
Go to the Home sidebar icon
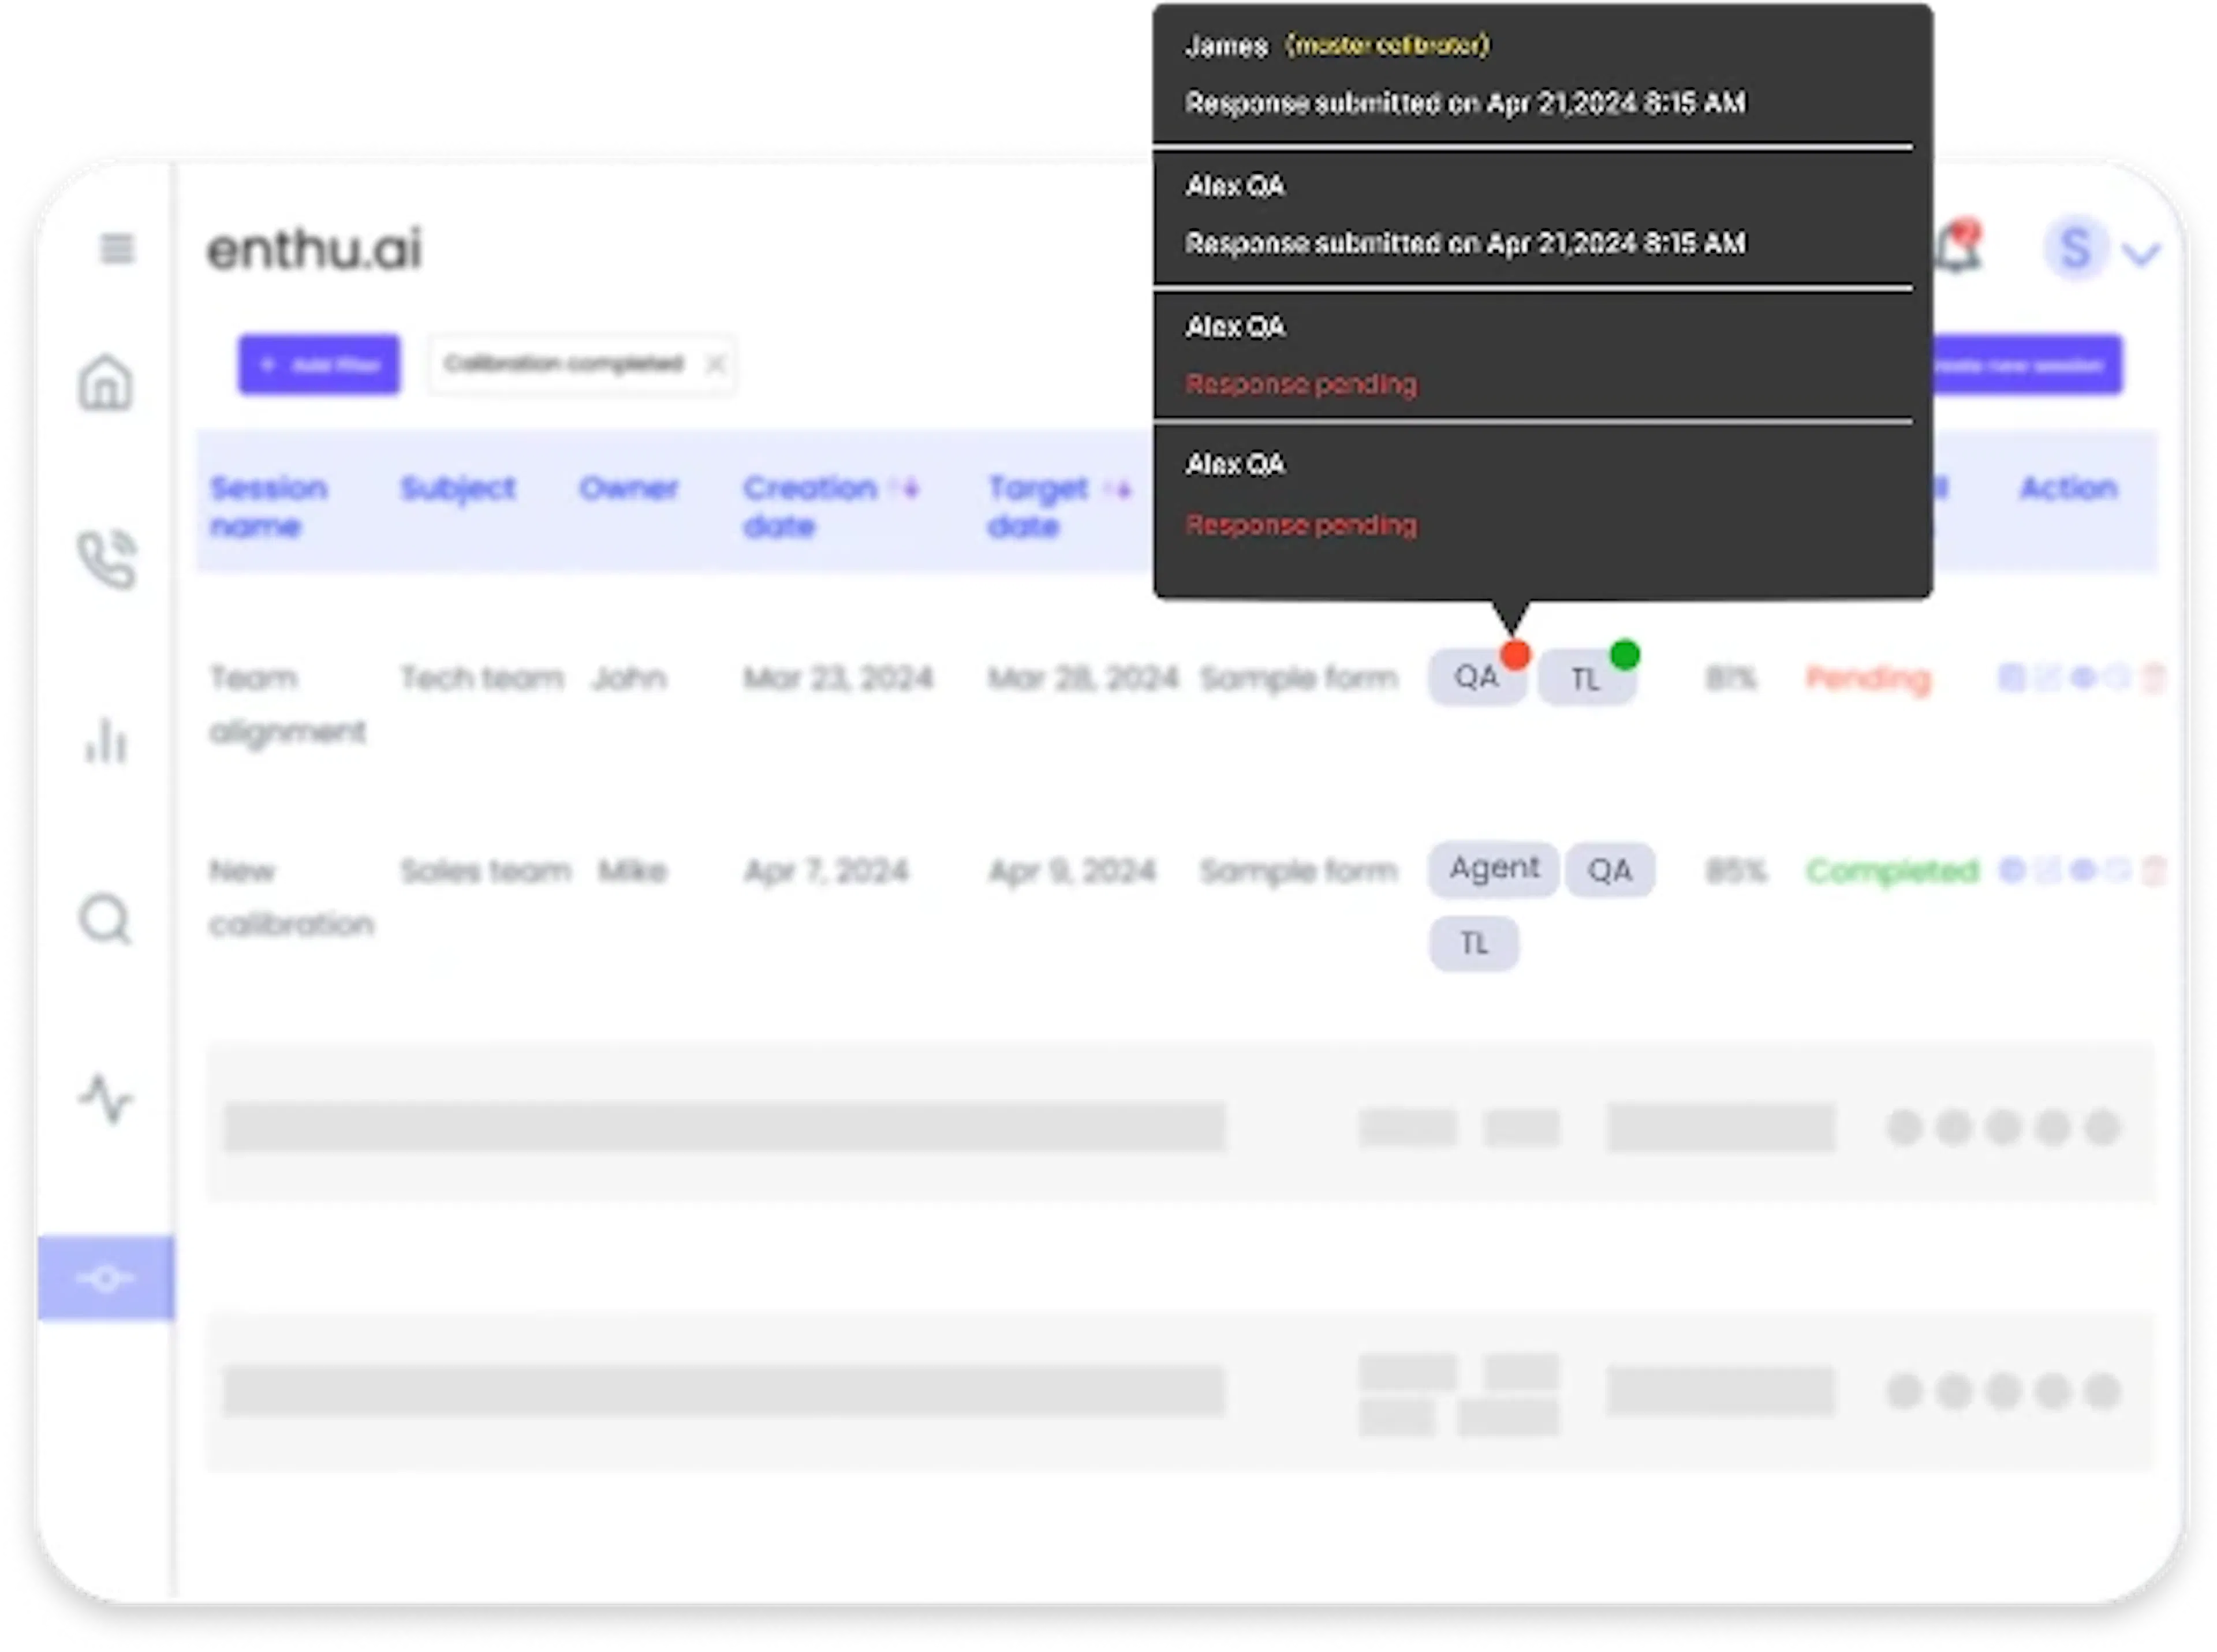pyautogui.click(x=105, y=382)
